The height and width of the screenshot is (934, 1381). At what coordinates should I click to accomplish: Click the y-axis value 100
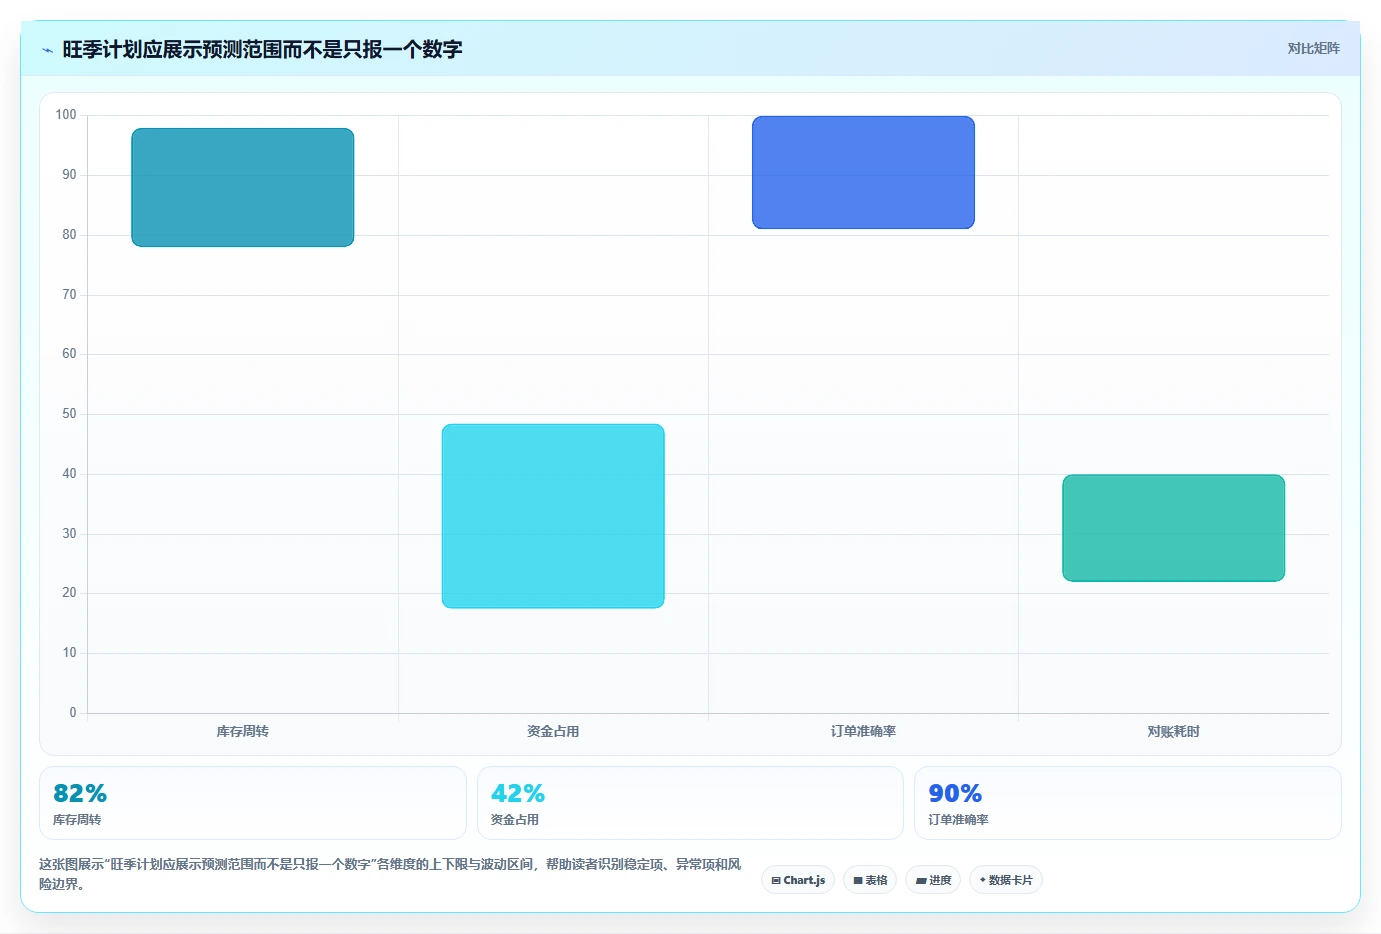click(x=66, y=115)
